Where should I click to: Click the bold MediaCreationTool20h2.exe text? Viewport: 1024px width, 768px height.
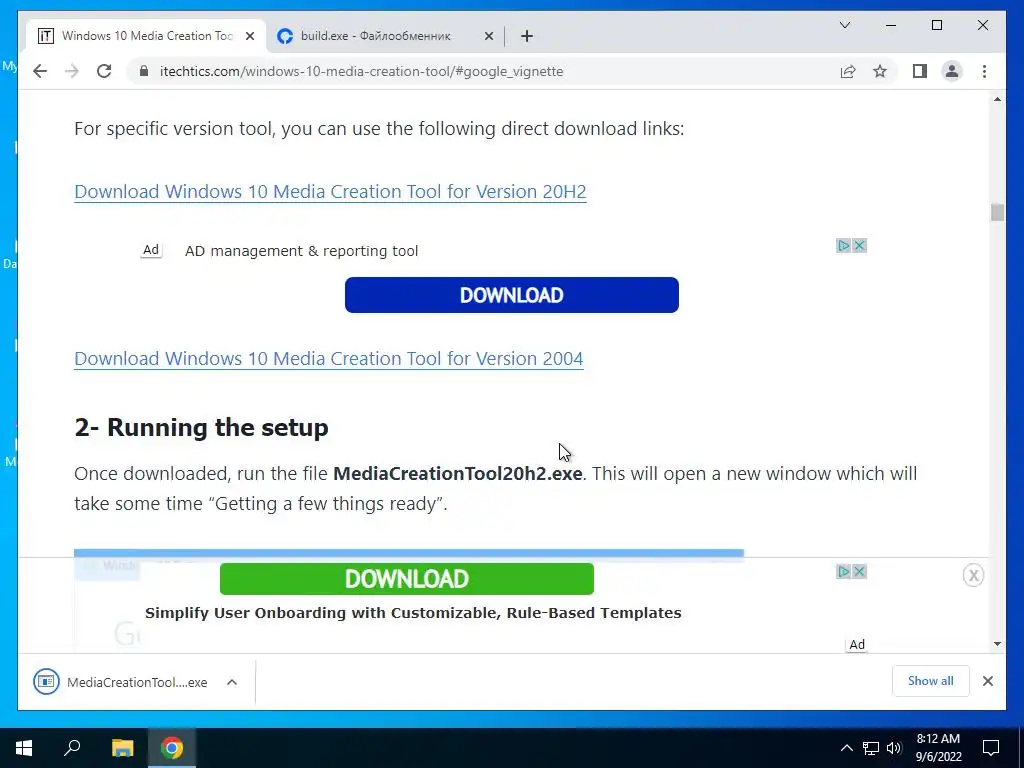(458, 473)
